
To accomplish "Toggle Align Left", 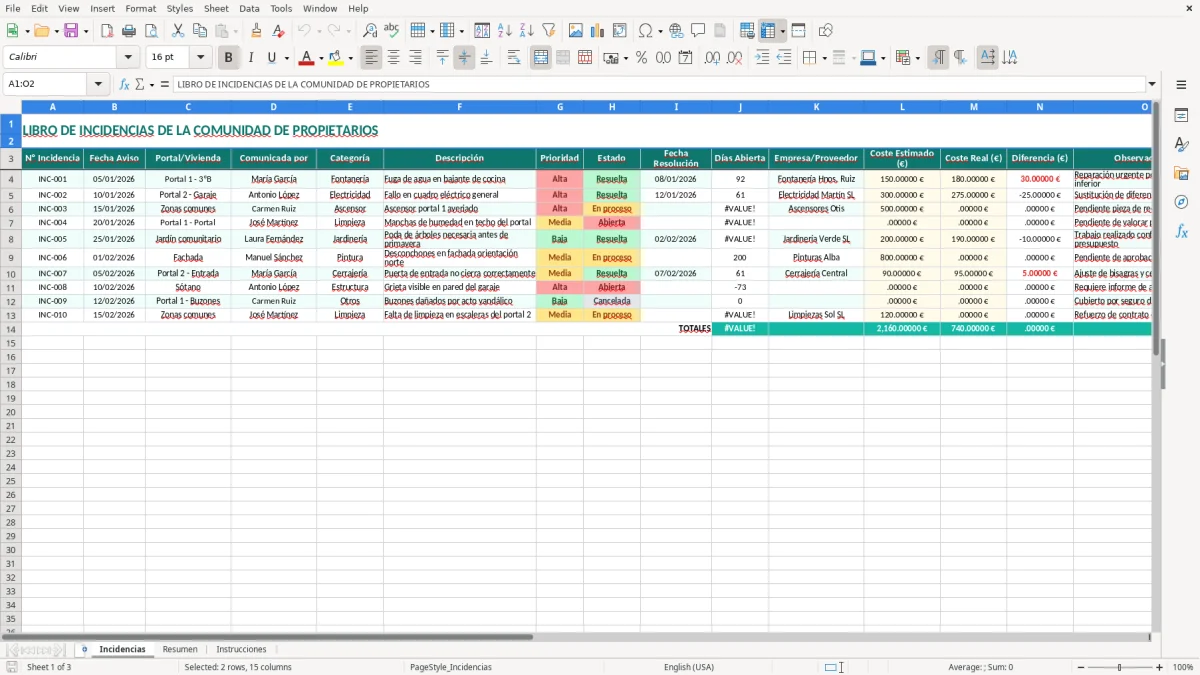I will point(372,58).
